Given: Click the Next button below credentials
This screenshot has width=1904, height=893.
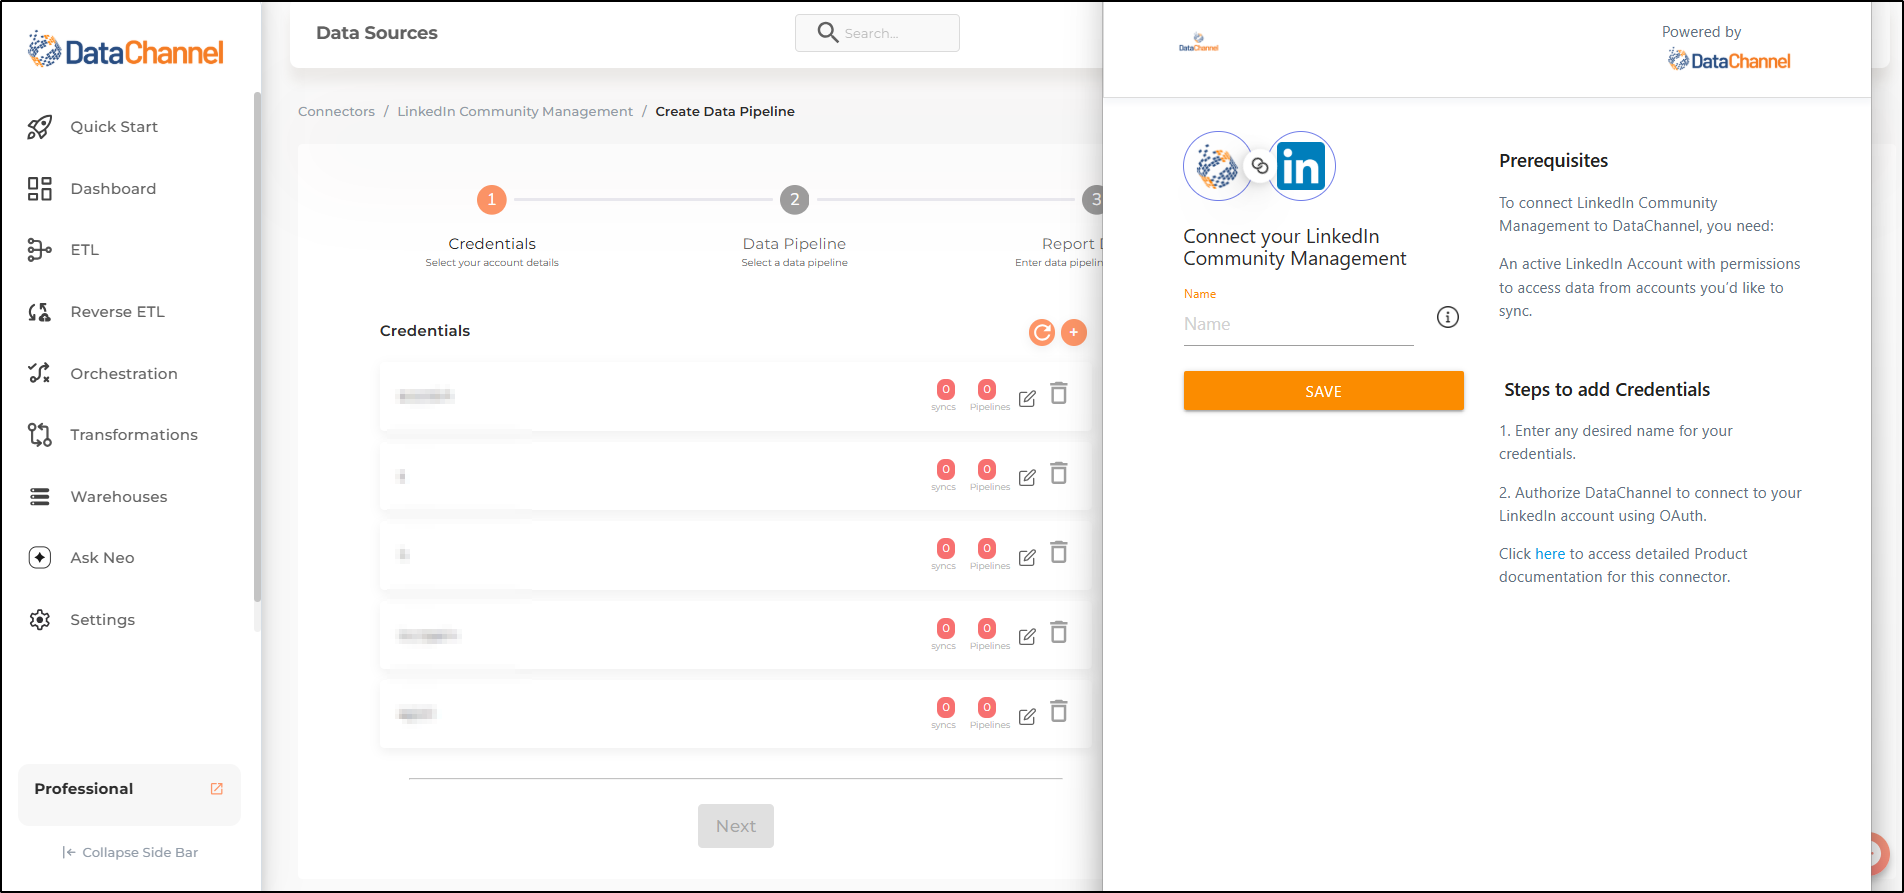Looking at the screenshot, I should [736, 826].
